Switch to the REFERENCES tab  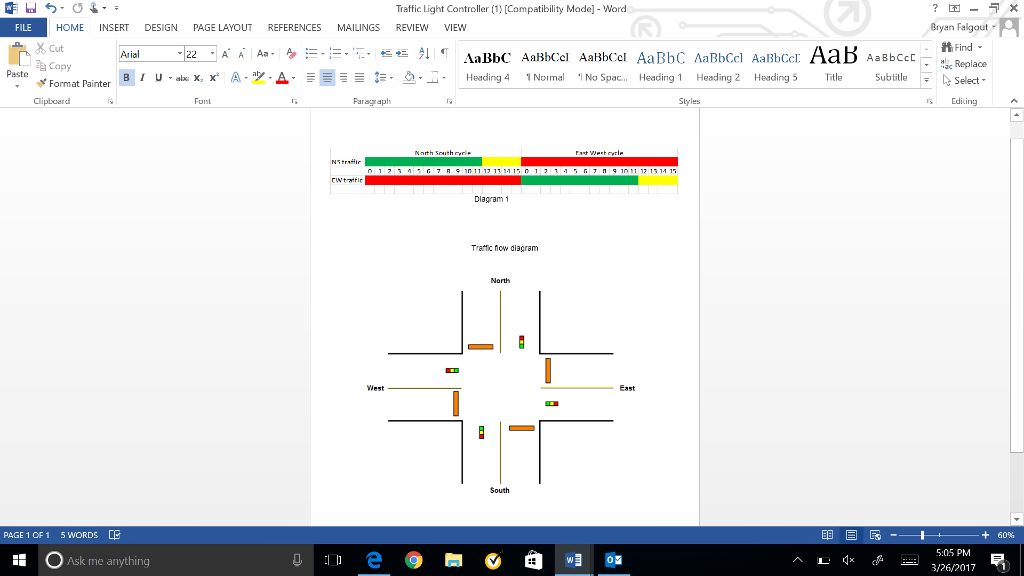pyautogui.click(x=295, y=27)
